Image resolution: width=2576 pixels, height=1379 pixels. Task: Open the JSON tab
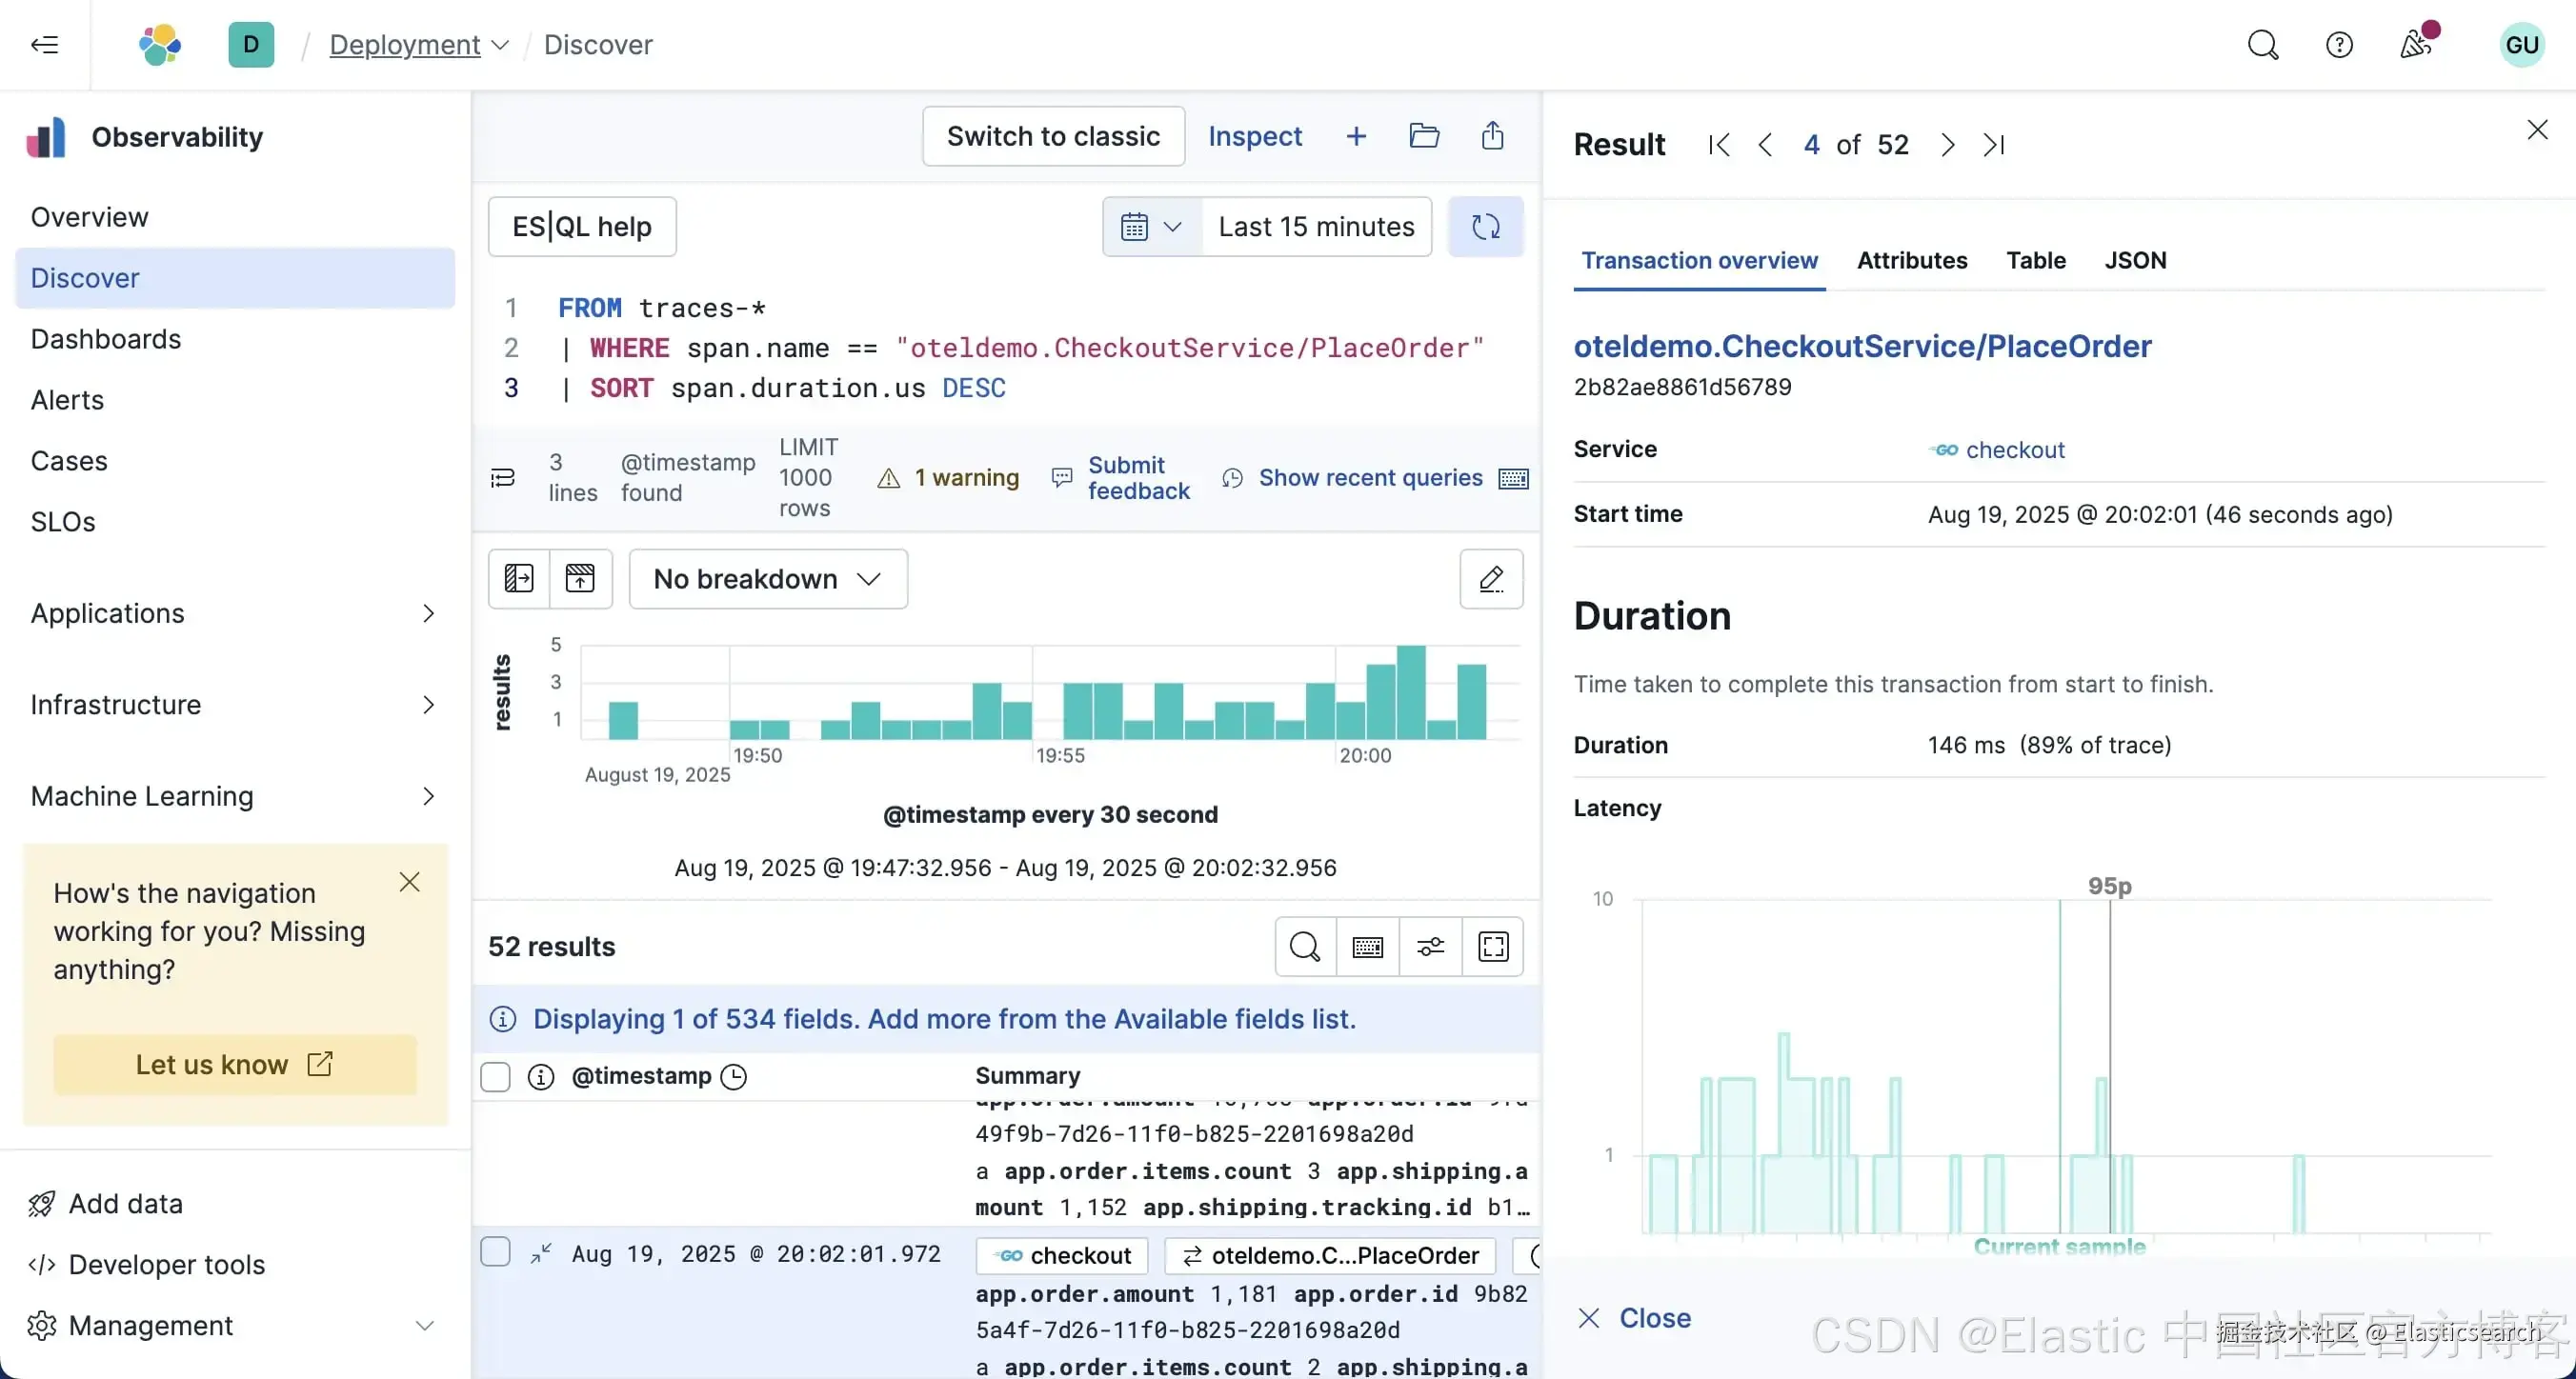click(2134, 261)
